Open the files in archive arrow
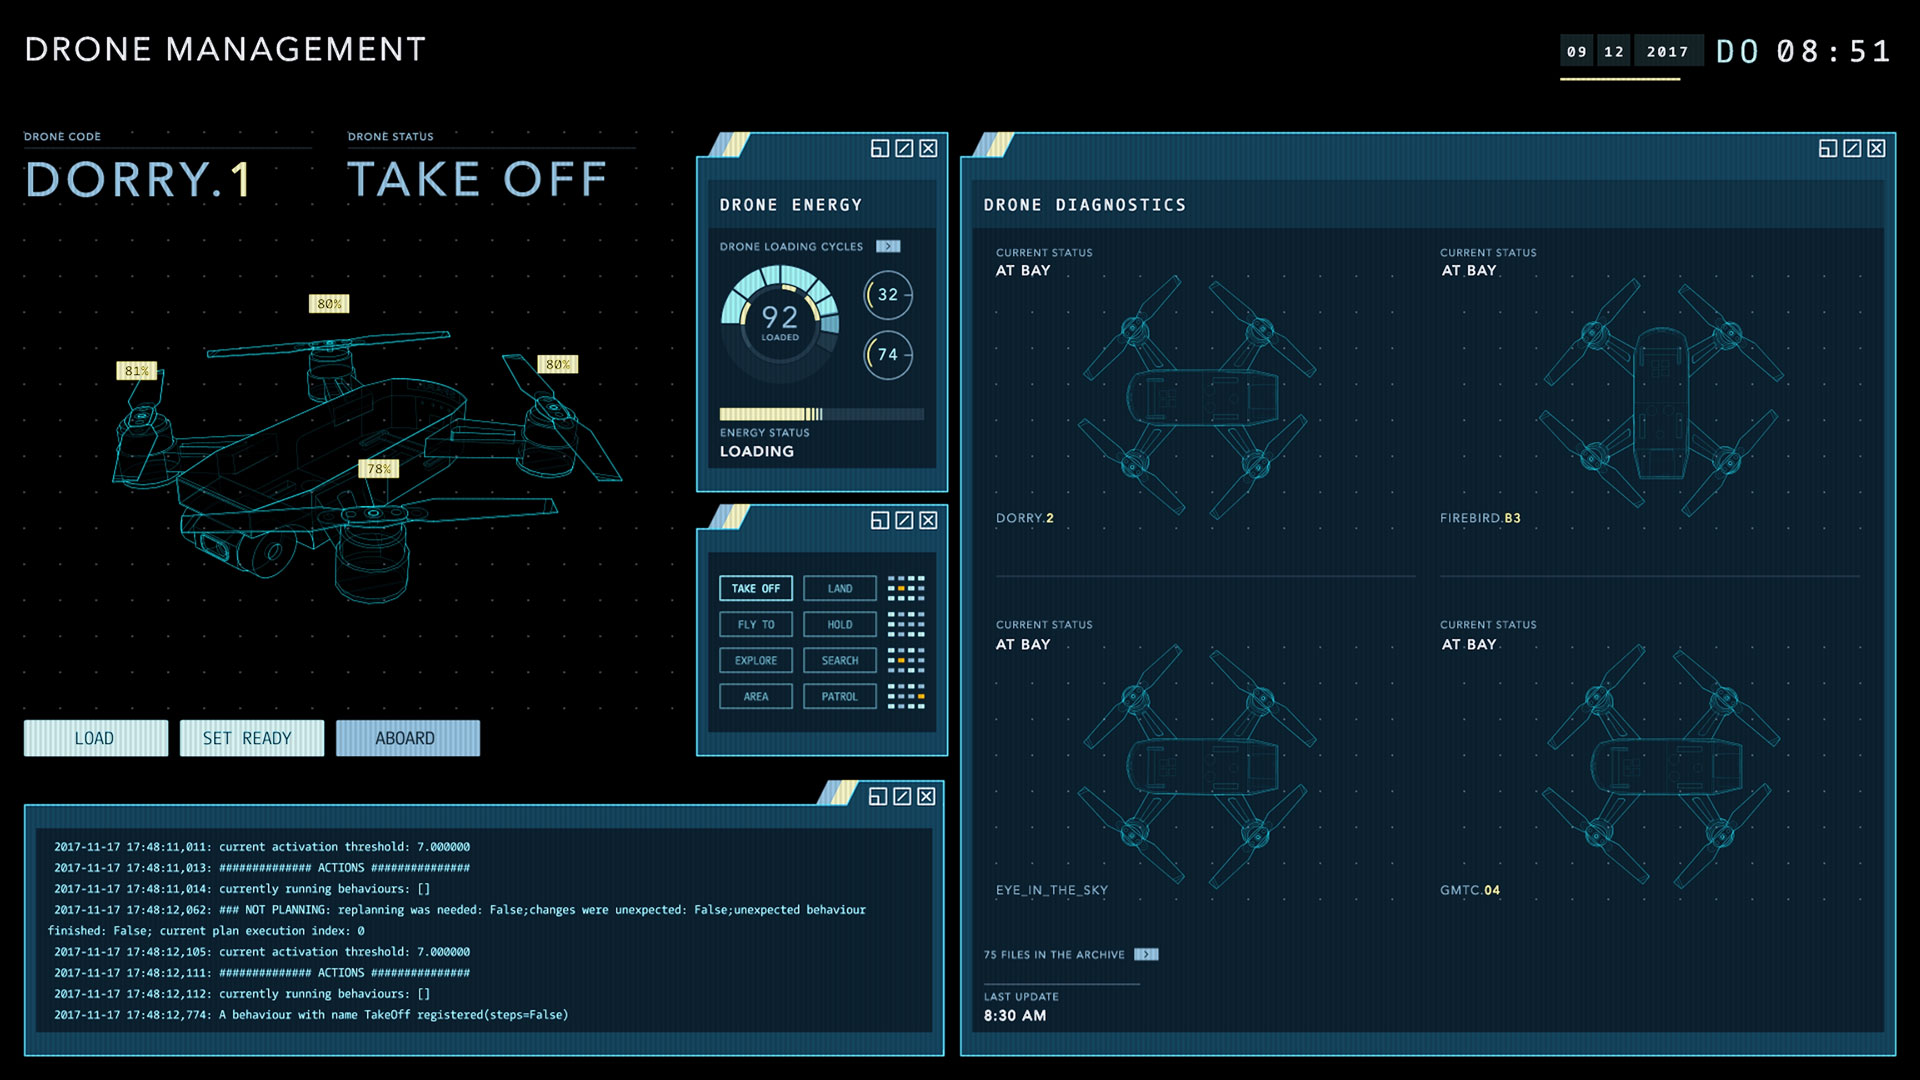1920x1080 pixels. point(1146,954)
